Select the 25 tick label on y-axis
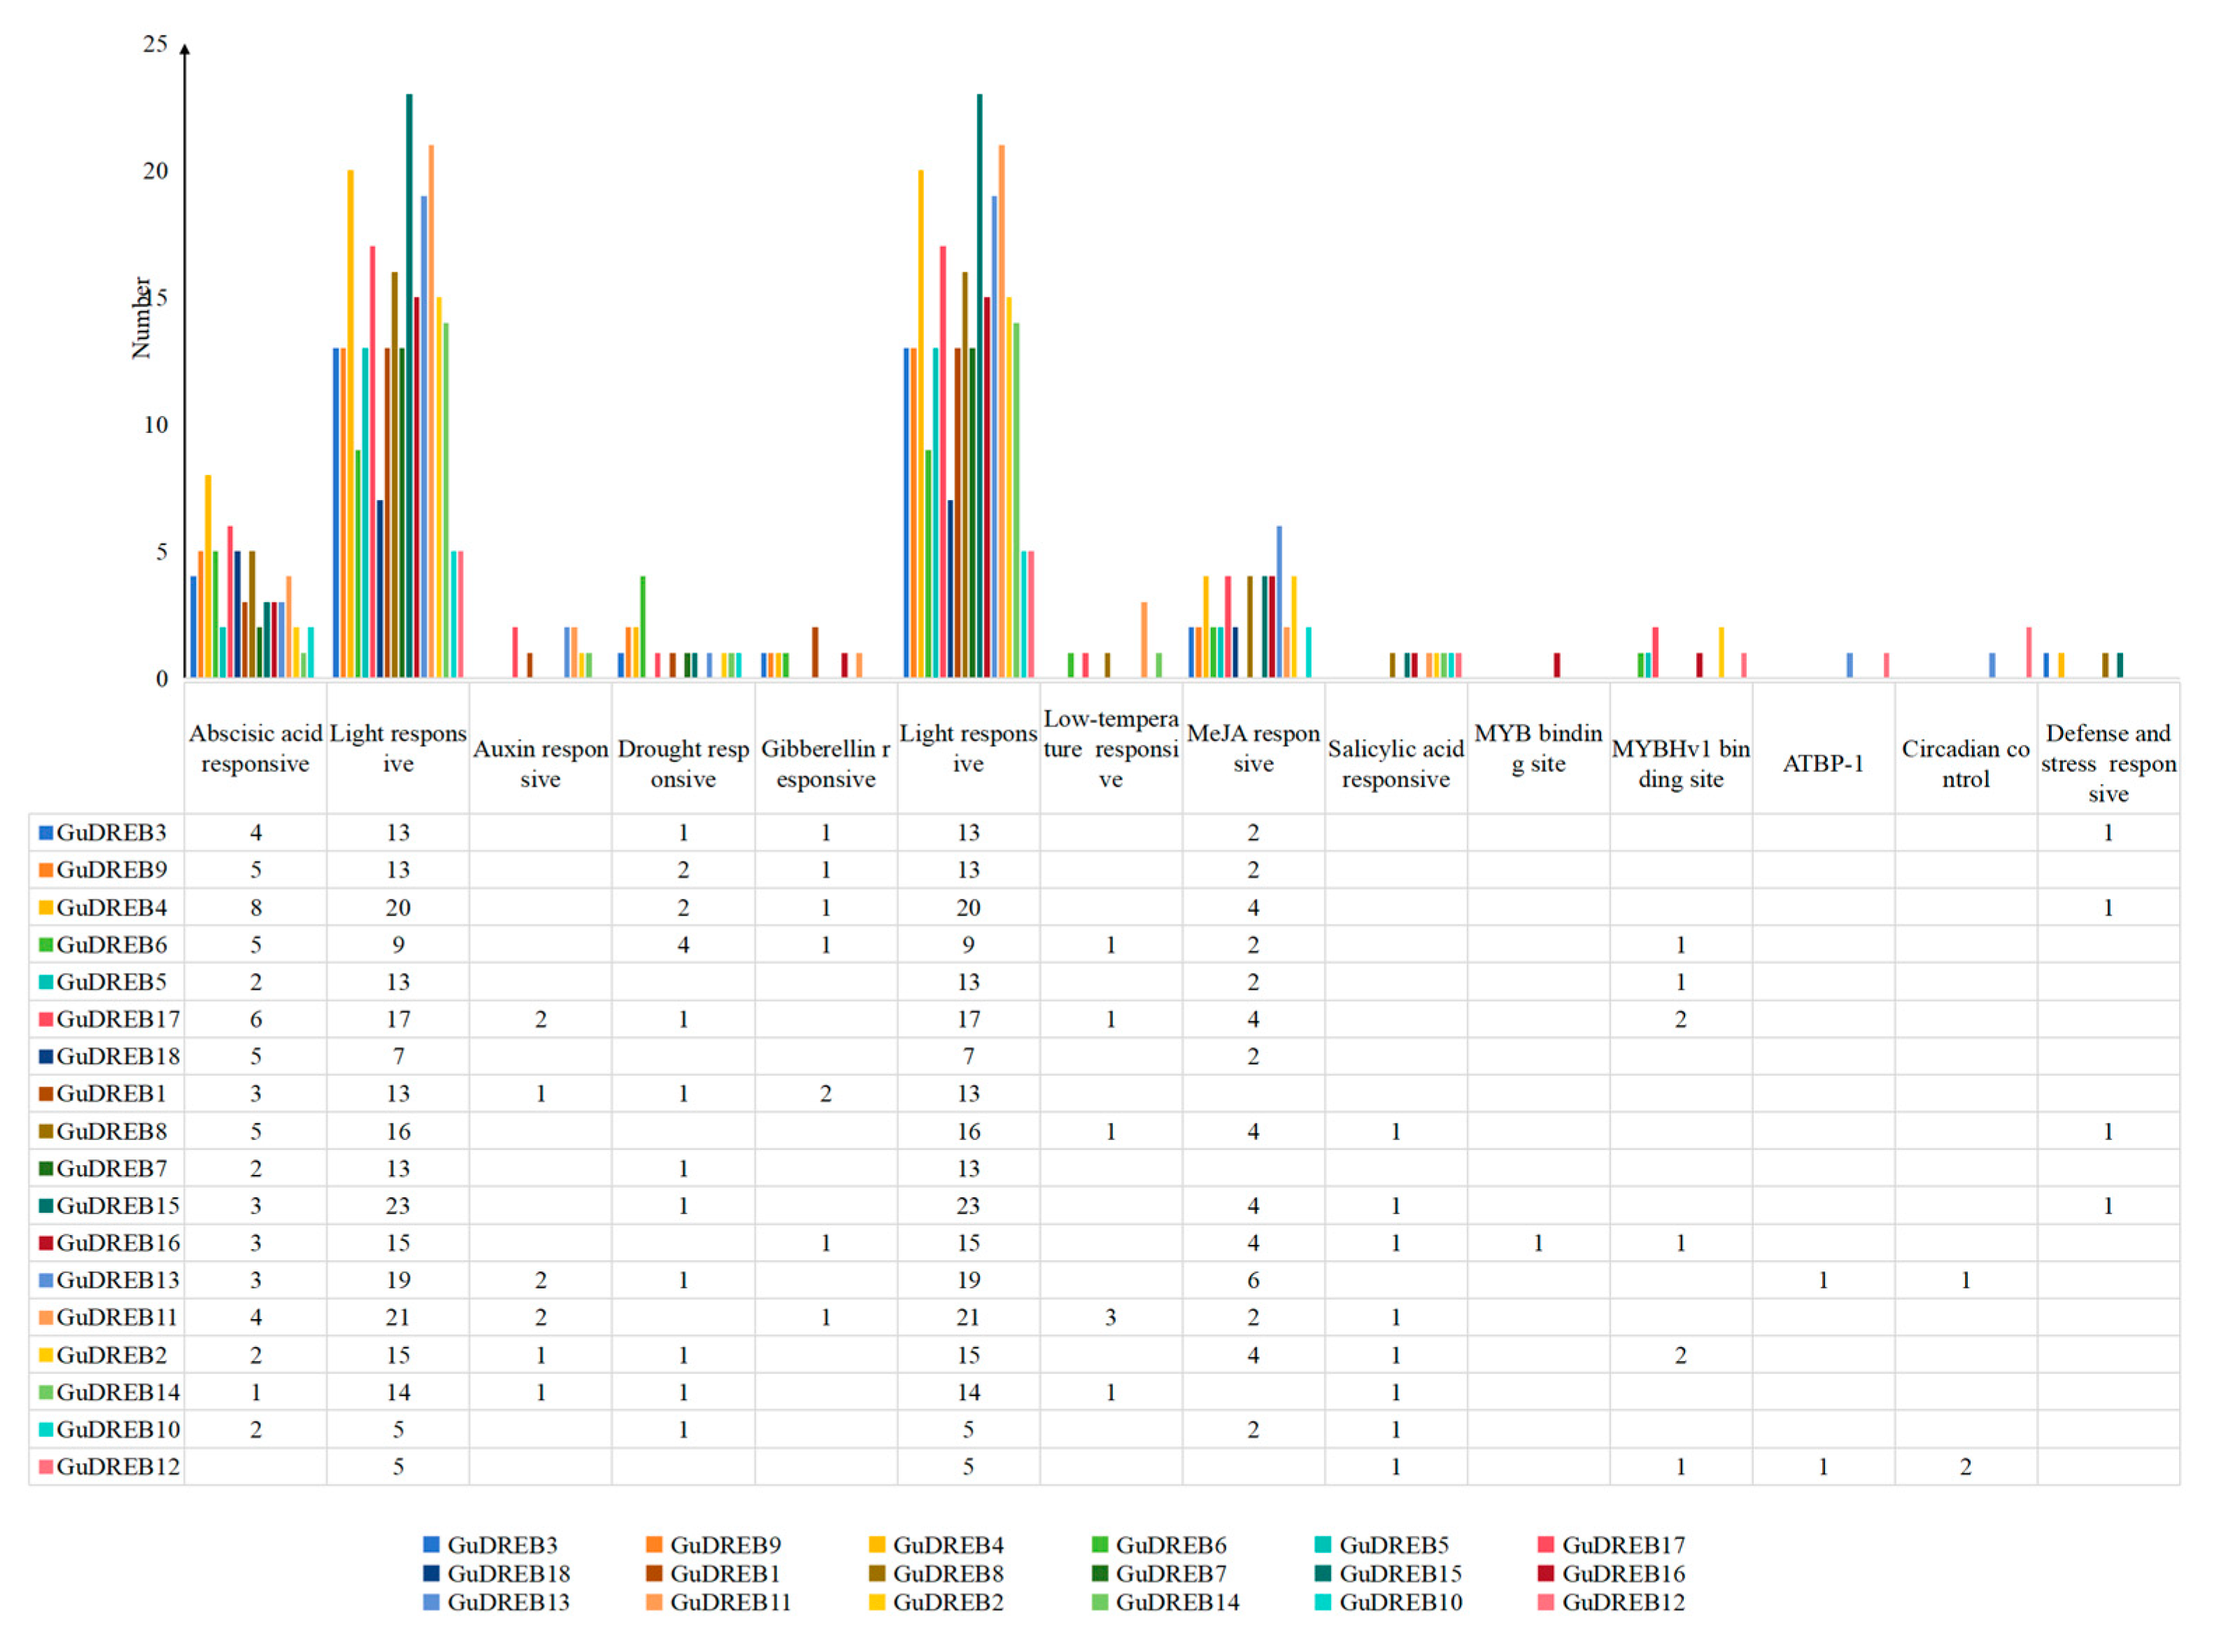The image size is (2221, 1652). [155, 44]
